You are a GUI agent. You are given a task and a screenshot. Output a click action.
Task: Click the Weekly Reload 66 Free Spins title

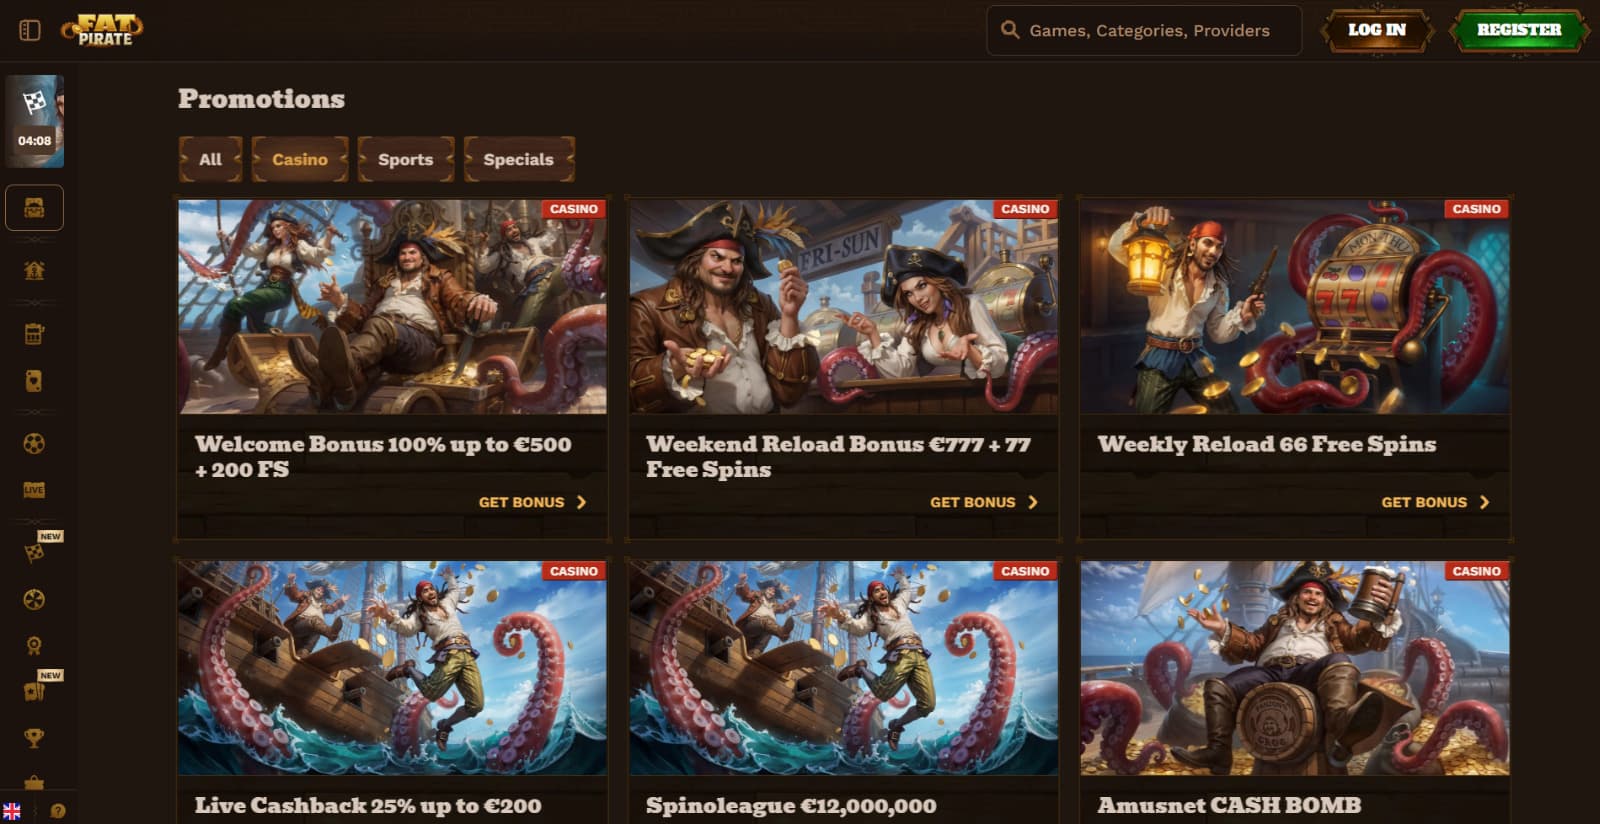pos(1267,444)
